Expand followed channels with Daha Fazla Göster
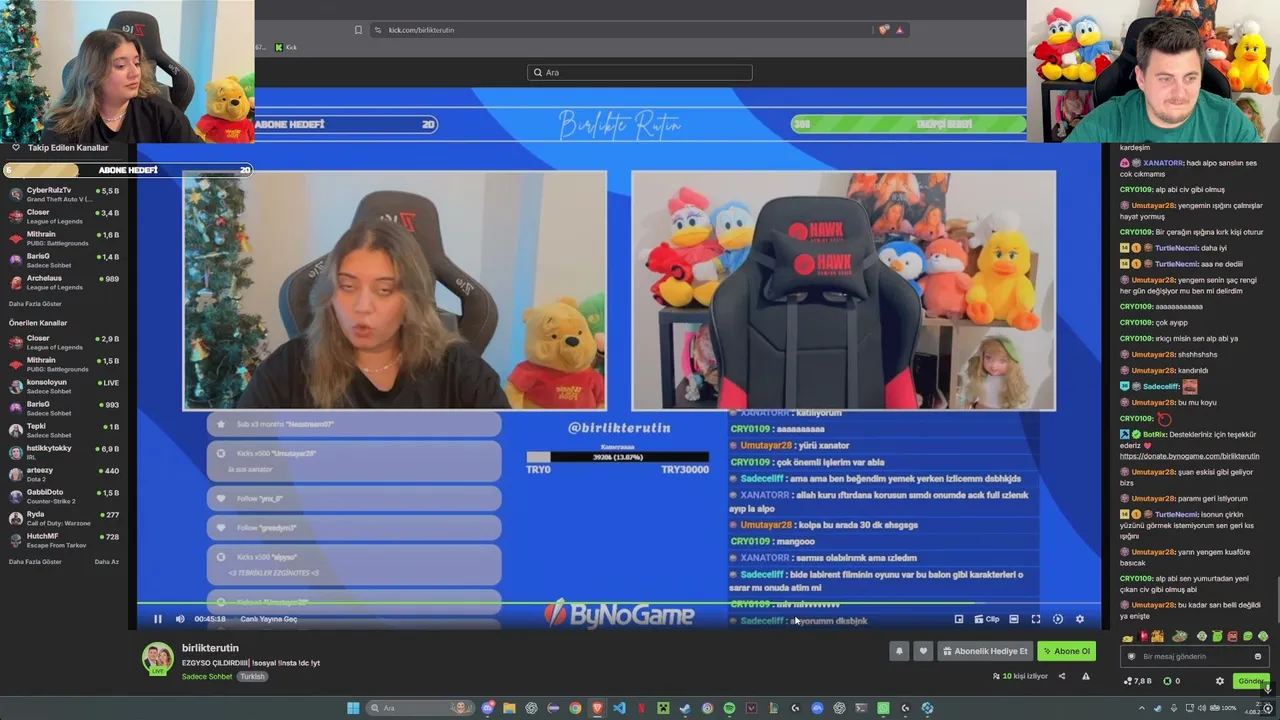The image size is (1280, 720). tap(35, 303)
